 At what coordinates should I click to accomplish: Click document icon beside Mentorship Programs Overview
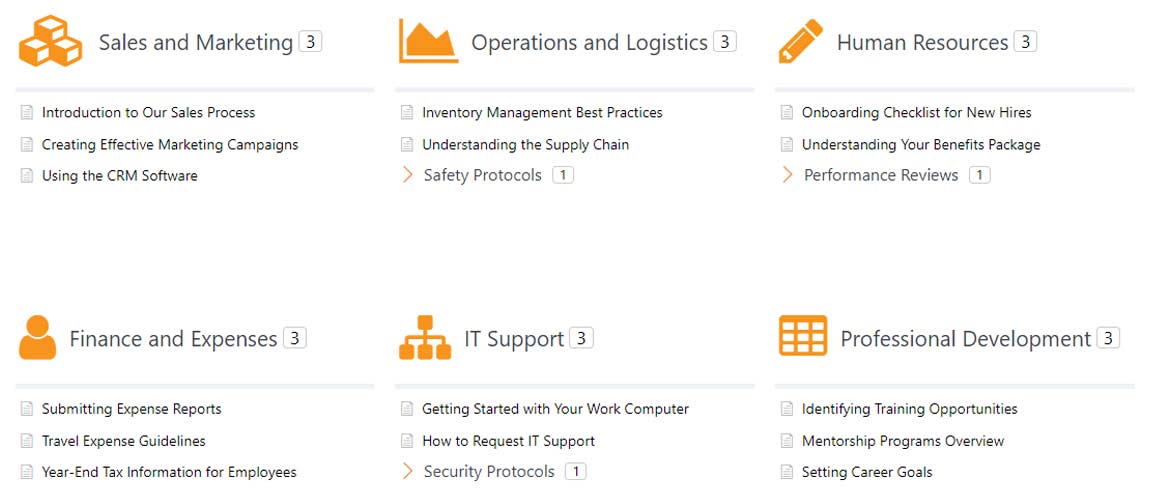click(x=787, y=441)
